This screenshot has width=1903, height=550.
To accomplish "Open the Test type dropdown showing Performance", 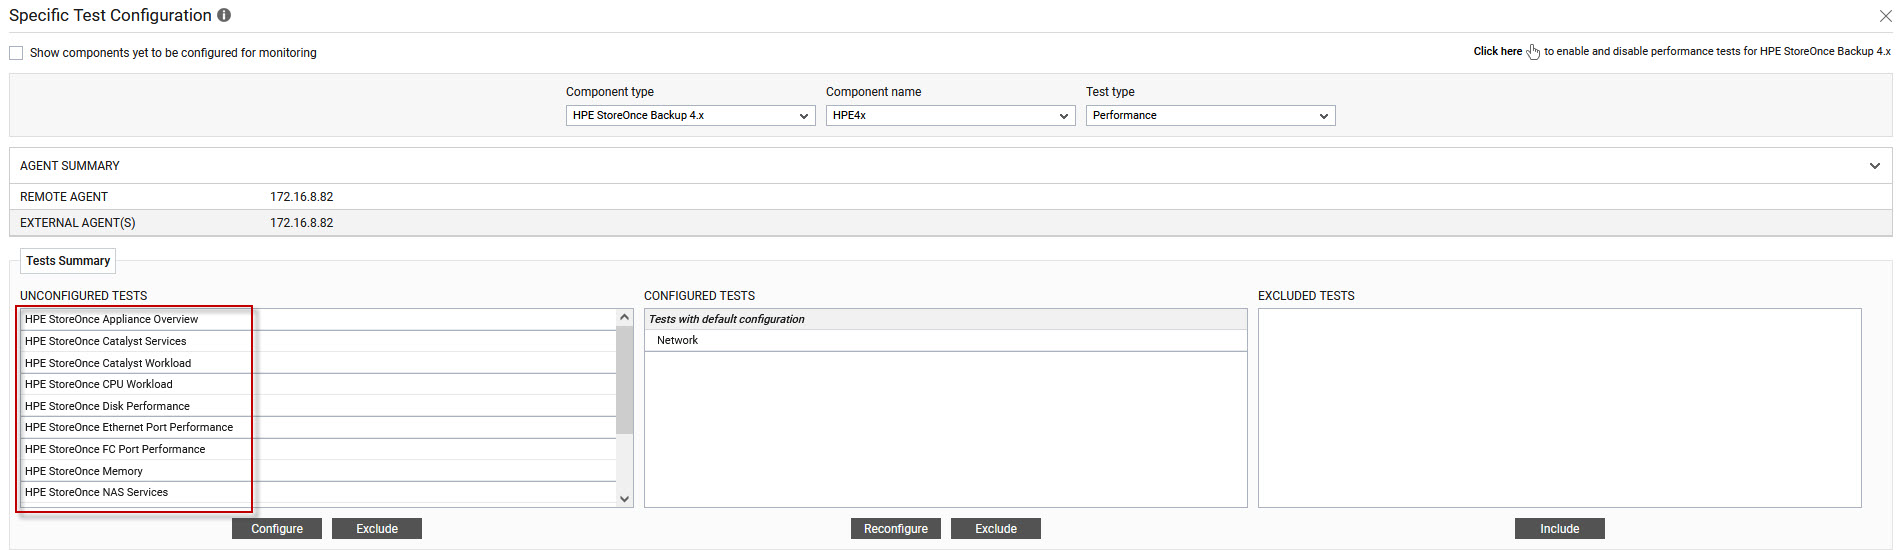I will coord(1210,116).
